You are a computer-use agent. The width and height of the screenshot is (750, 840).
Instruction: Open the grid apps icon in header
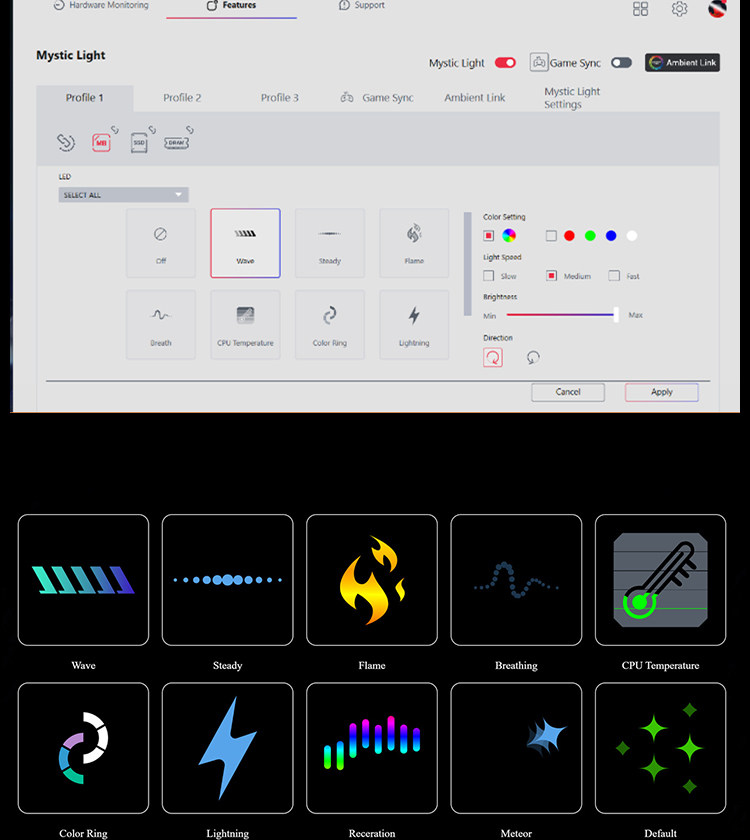[641, 9]
